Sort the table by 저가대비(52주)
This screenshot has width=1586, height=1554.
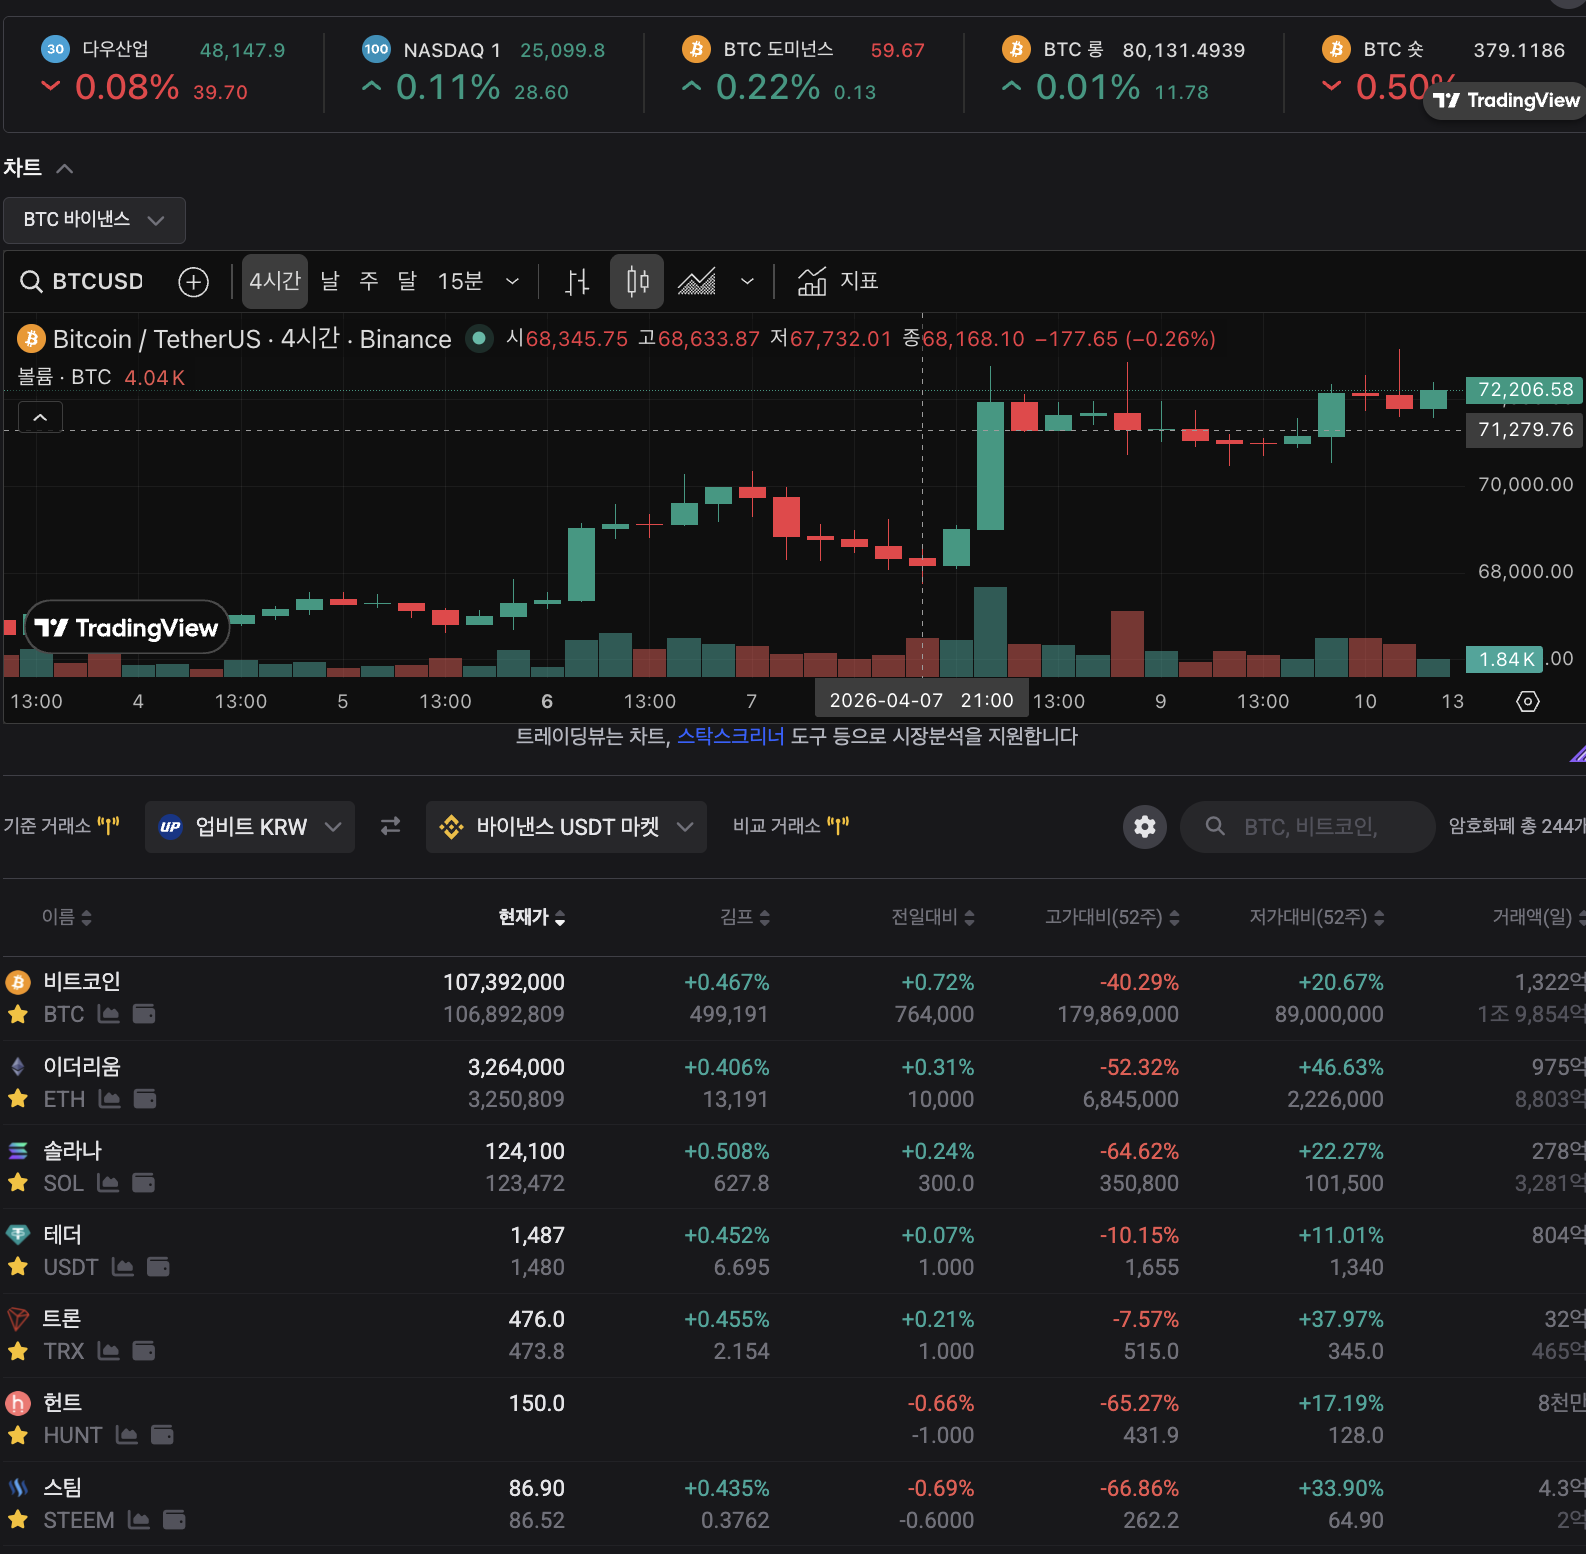(x=1317, y=917)
